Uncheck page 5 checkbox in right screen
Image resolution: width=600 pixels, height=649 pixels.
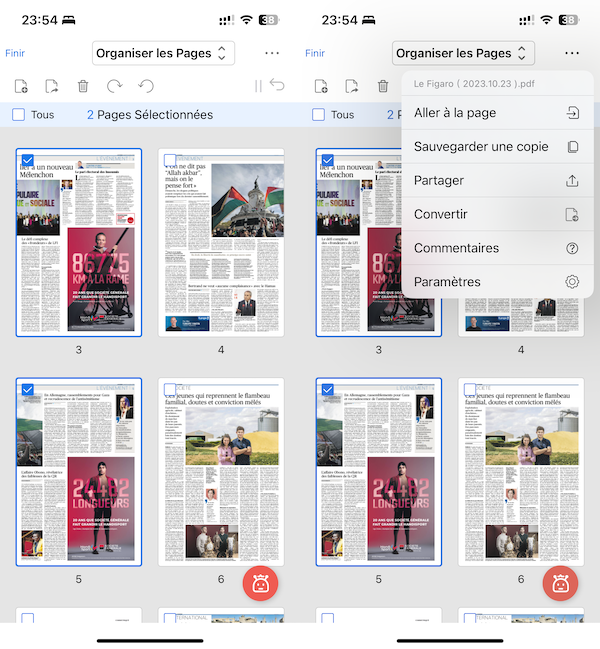point(328,389)
